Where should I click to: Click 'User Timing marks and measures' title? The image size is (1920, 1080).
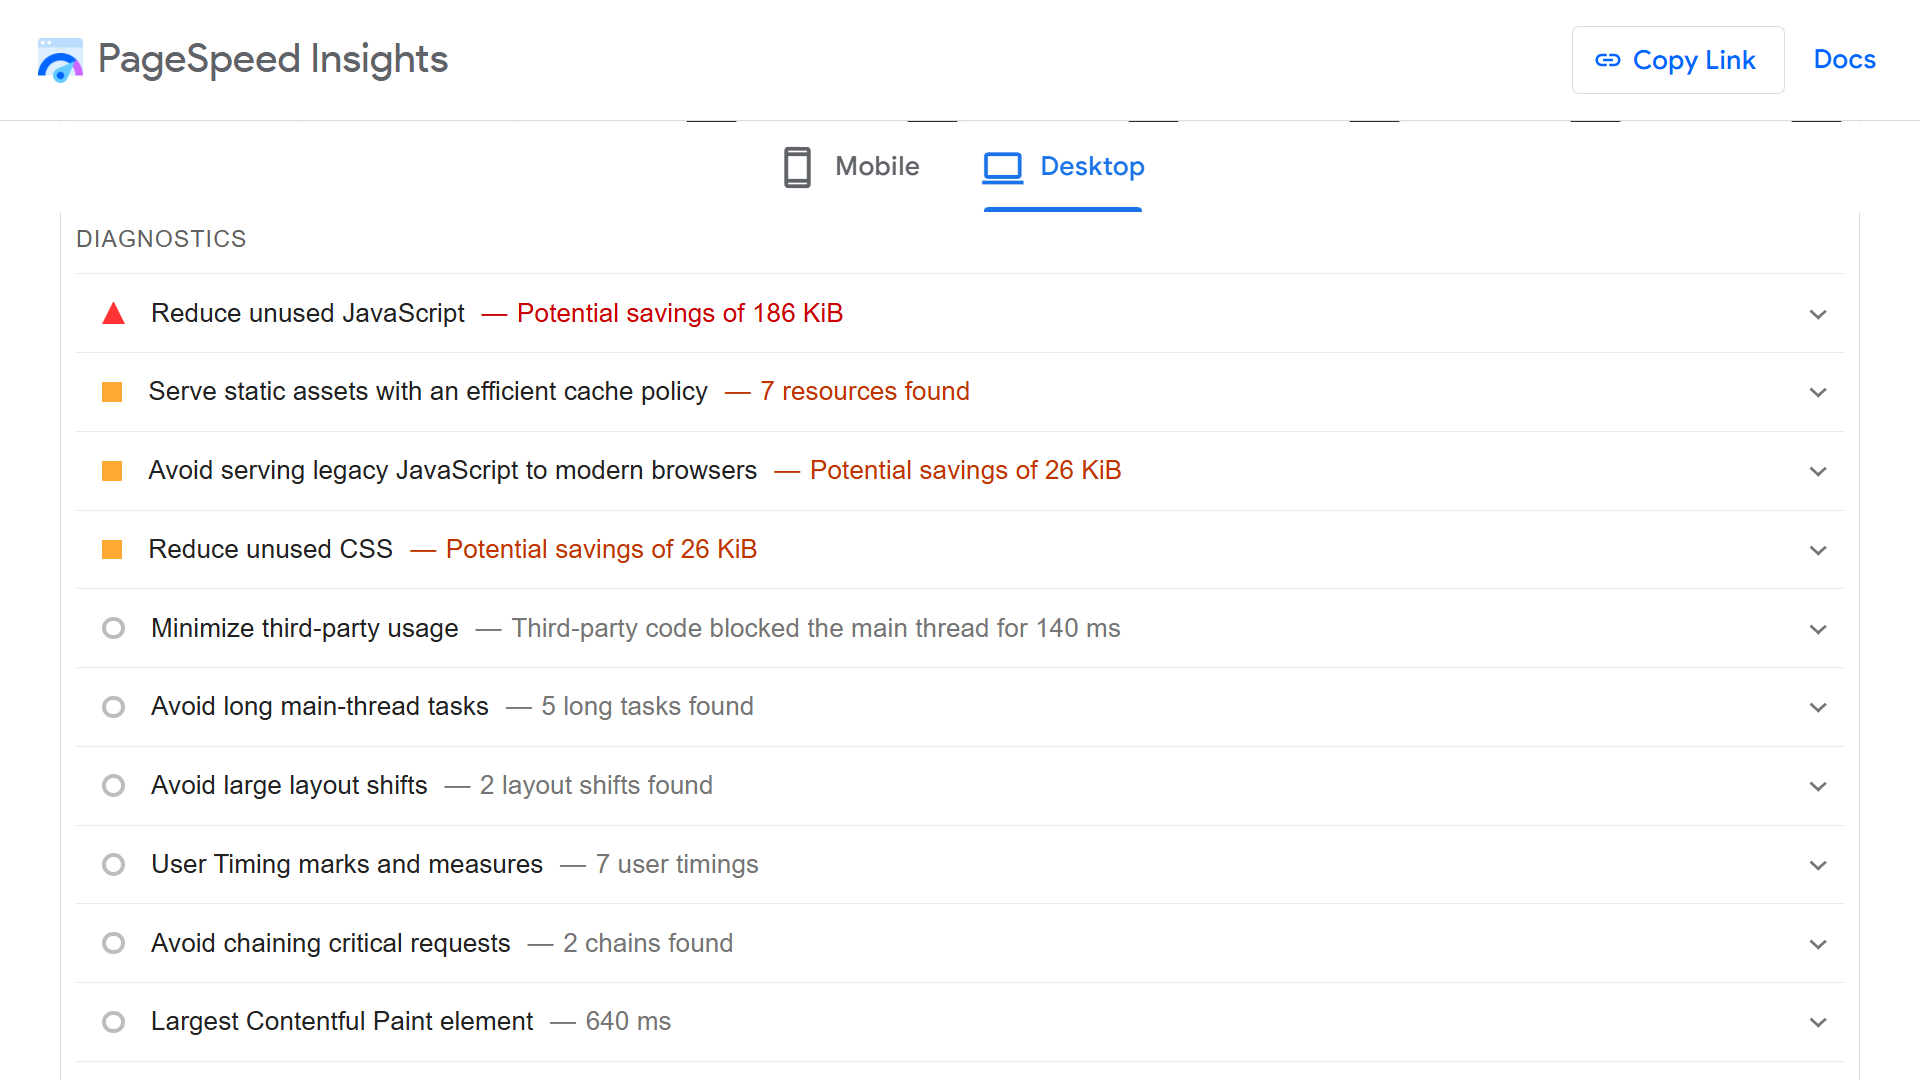point(347,865)
